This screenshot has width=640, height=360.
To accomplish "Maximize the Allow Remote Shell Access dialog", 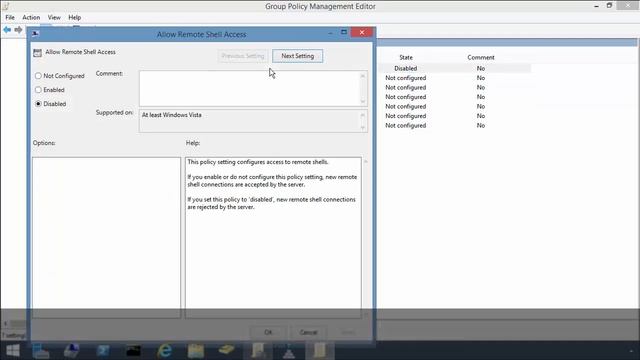I will click(344, 32).
